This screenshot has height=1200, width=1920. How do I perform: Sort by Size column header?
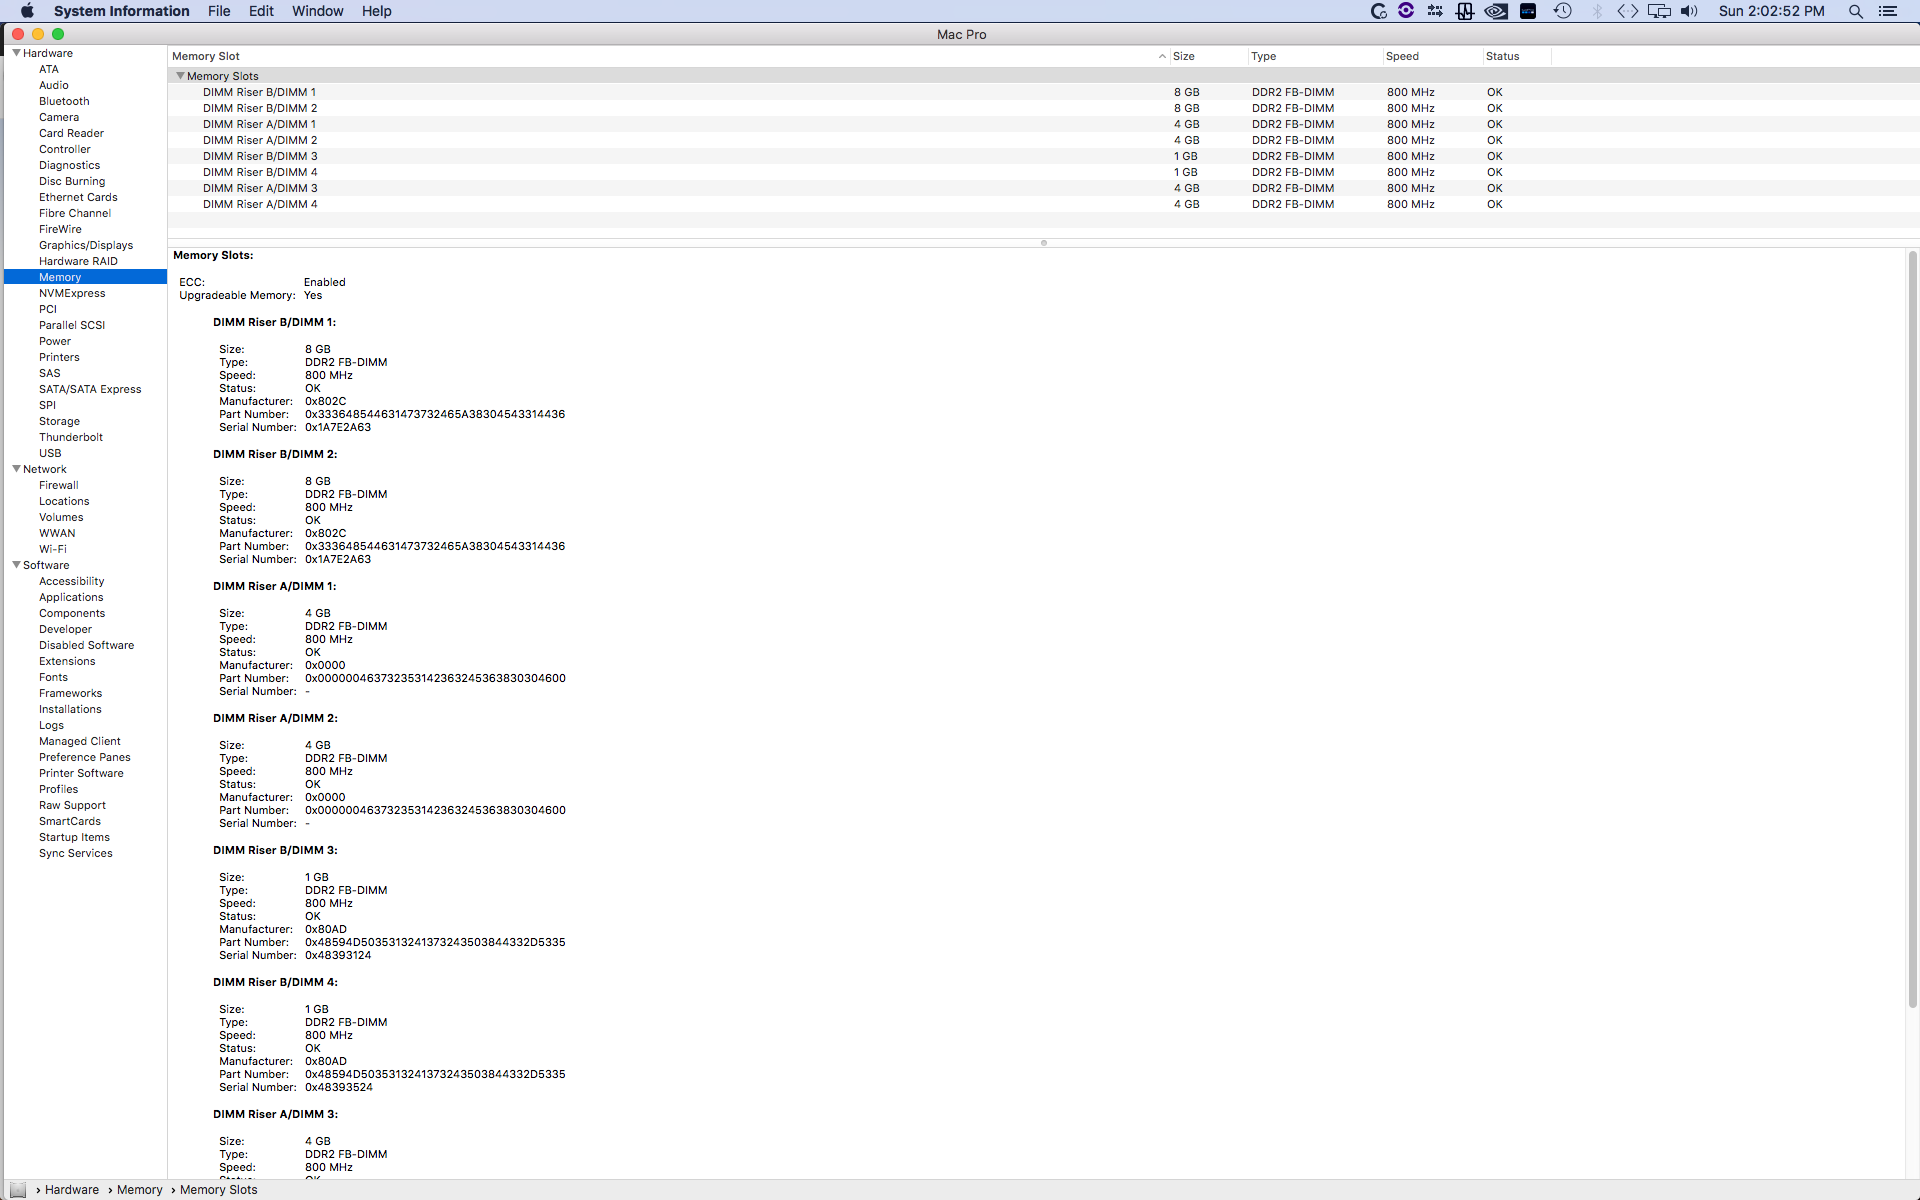click(1208, 56)
